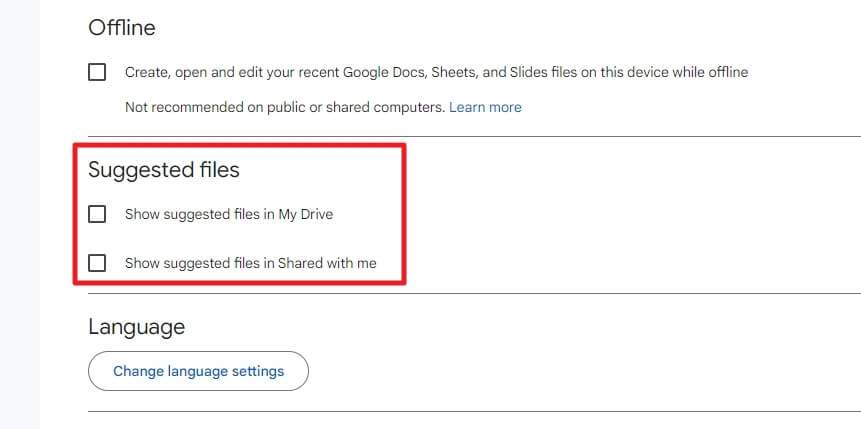Tick the My Drive suggested files checkbox
The width and height of the screenshot is (861, 429).
pos(97,214)
